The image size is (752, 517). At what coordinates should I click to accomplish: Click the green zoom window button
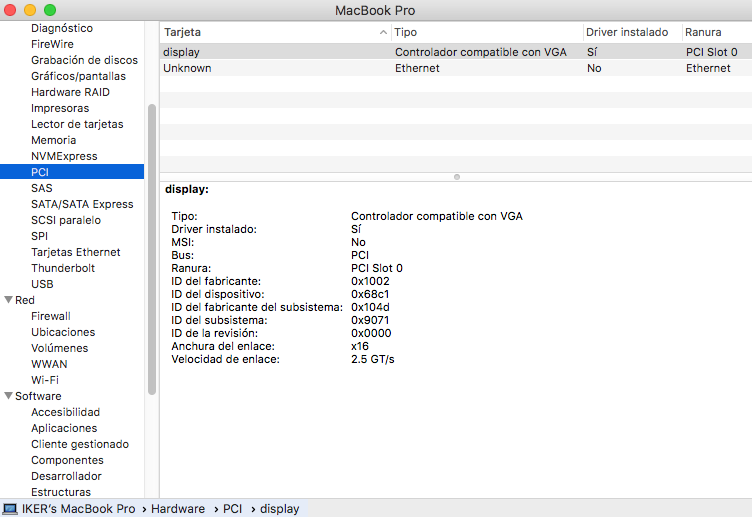click(x=50, y=10)
